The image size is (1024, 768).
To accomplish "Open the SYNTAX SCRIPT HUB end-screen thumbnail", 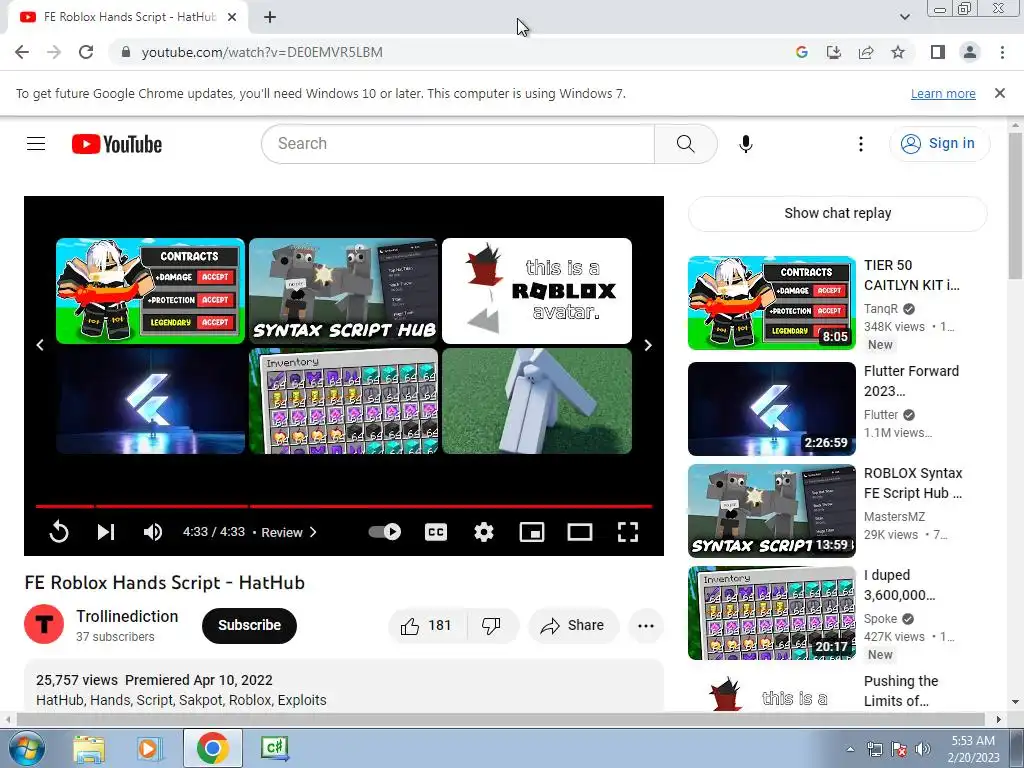I will click(344, 291).
